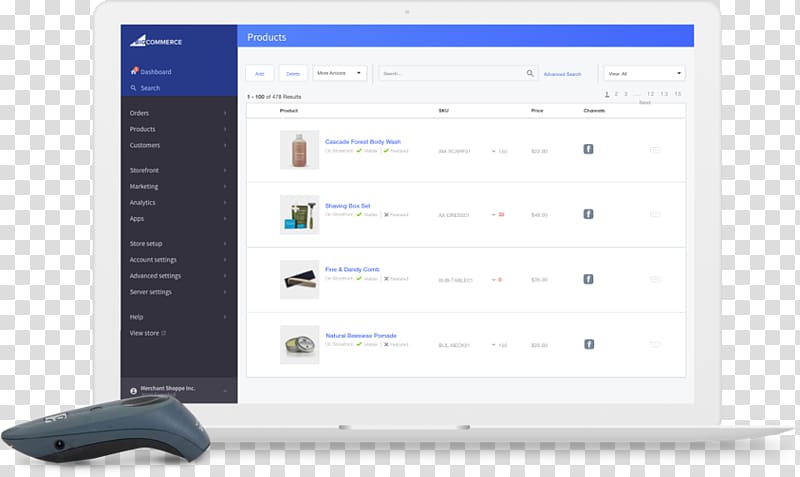Expand the Help chevron in sidebar
Viewport: 800px width, 477px height.
225,317
